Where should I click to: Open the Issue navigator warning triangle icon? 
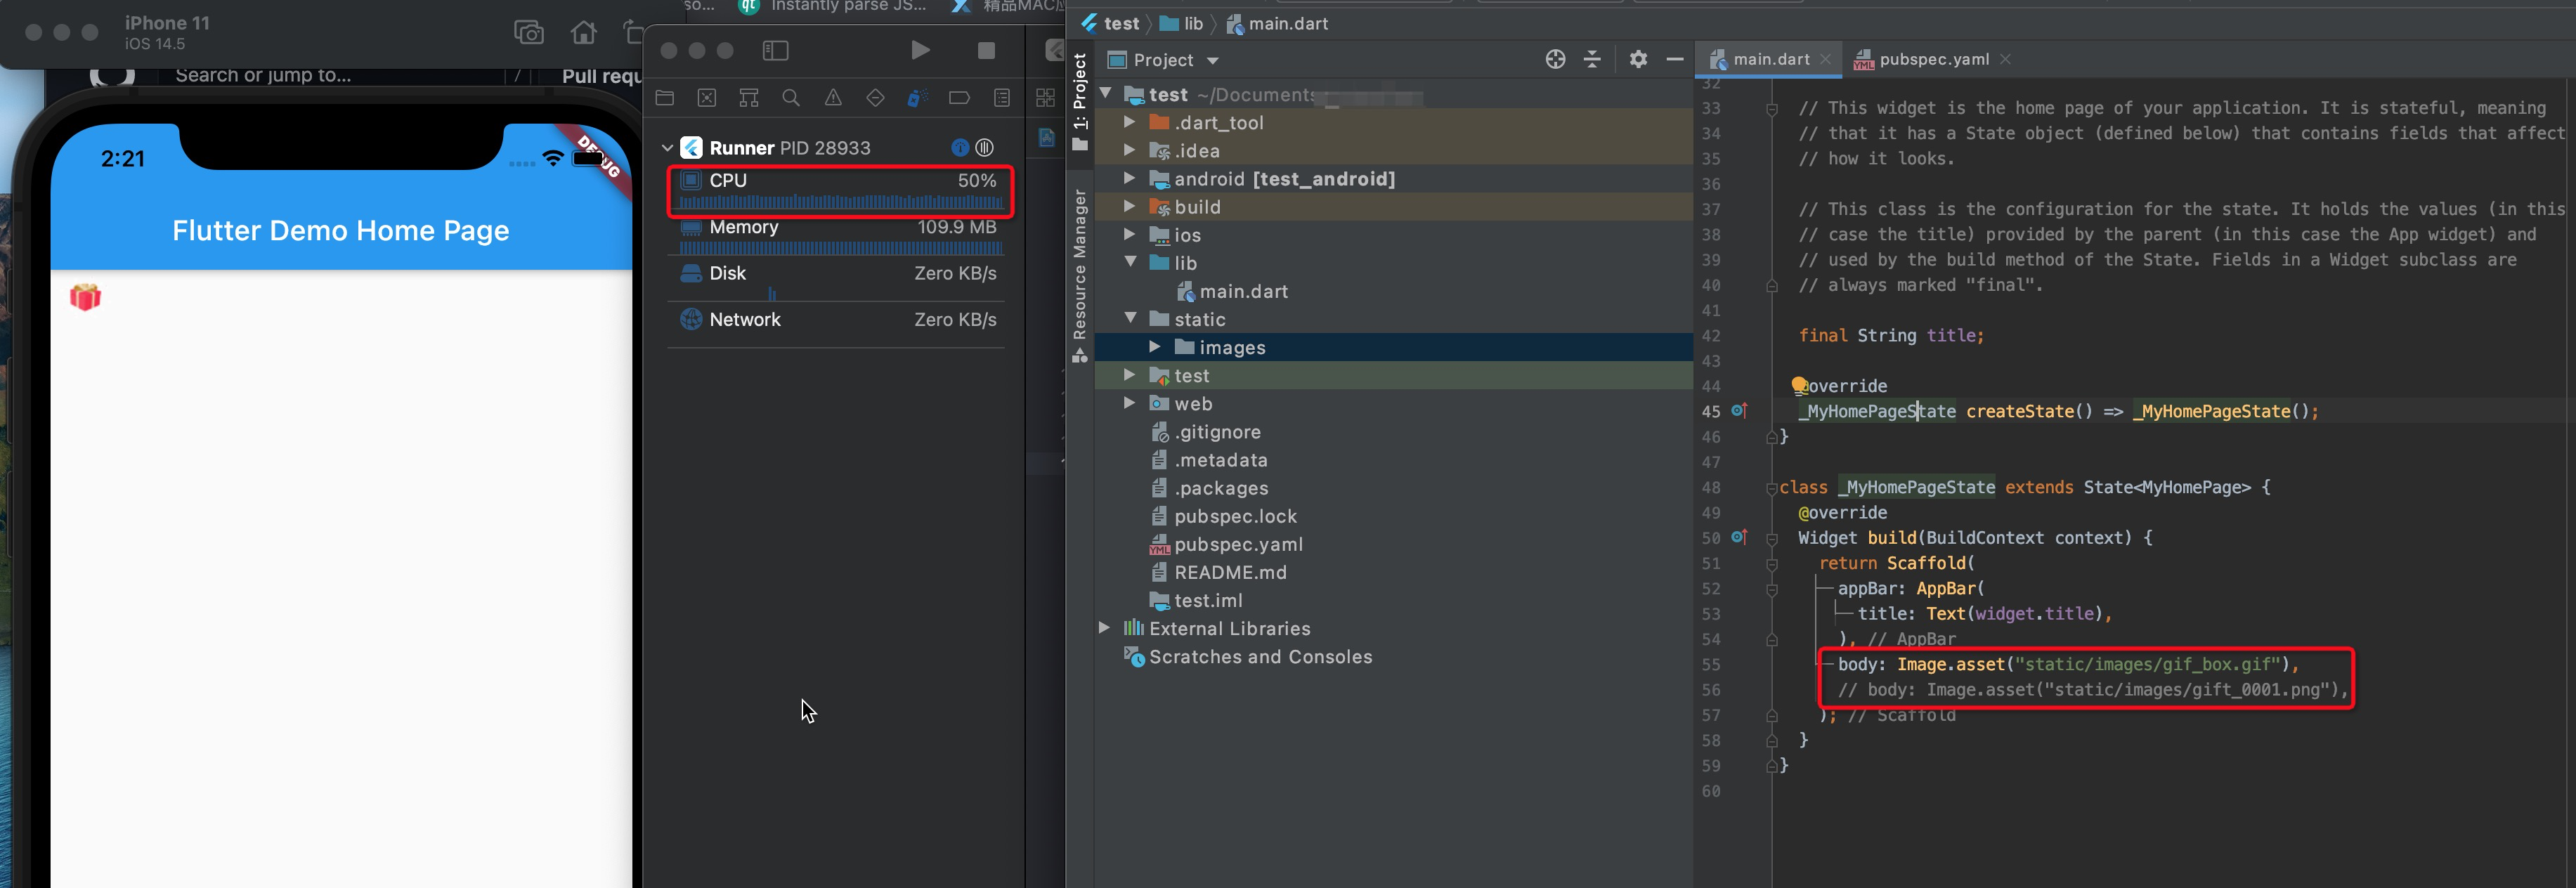833,97
